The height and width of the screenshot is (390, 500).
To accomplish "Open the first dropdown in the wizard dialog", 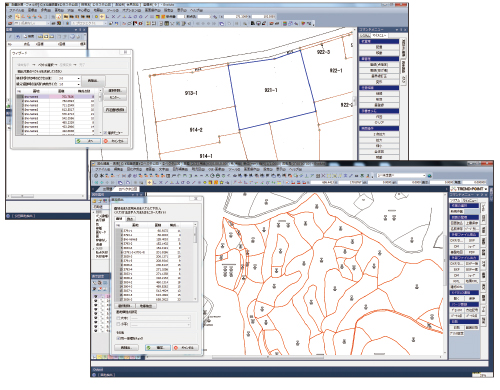I will pyautogui.click(x=69, y=78).
